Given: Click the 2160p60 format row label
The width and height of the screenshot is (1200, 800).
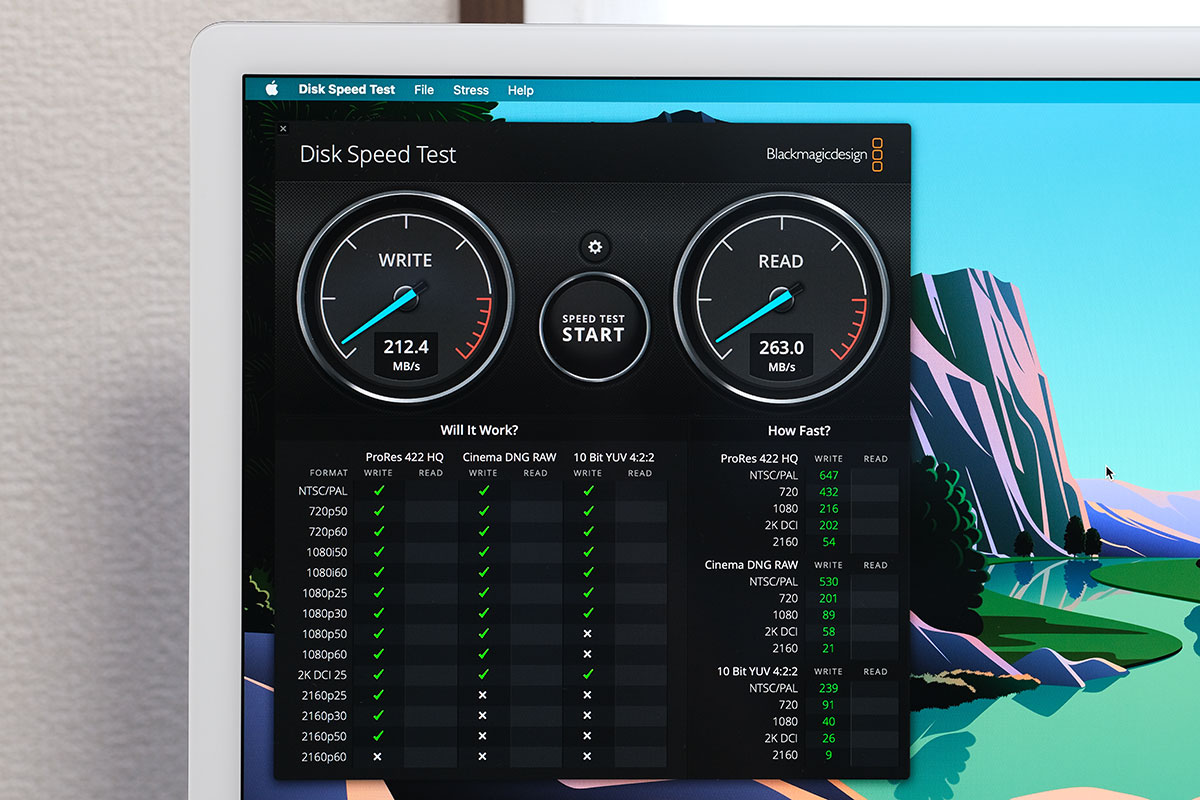Looking at the screenshot, I should pos(326,756).
